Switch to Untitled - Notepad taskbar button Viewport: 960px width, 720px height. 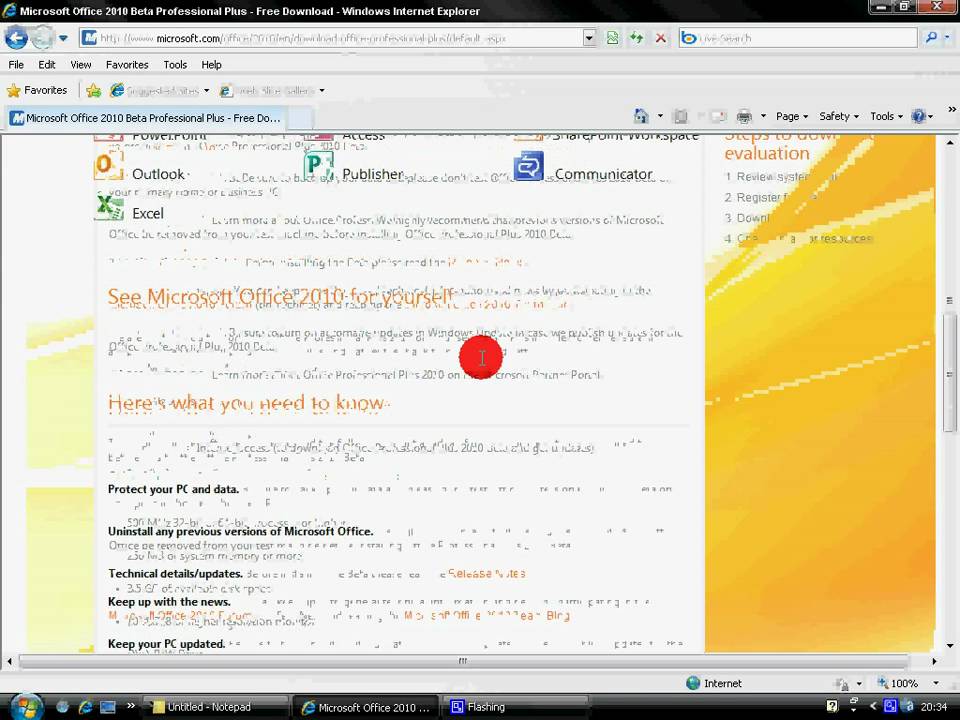[x=215, y=707]
